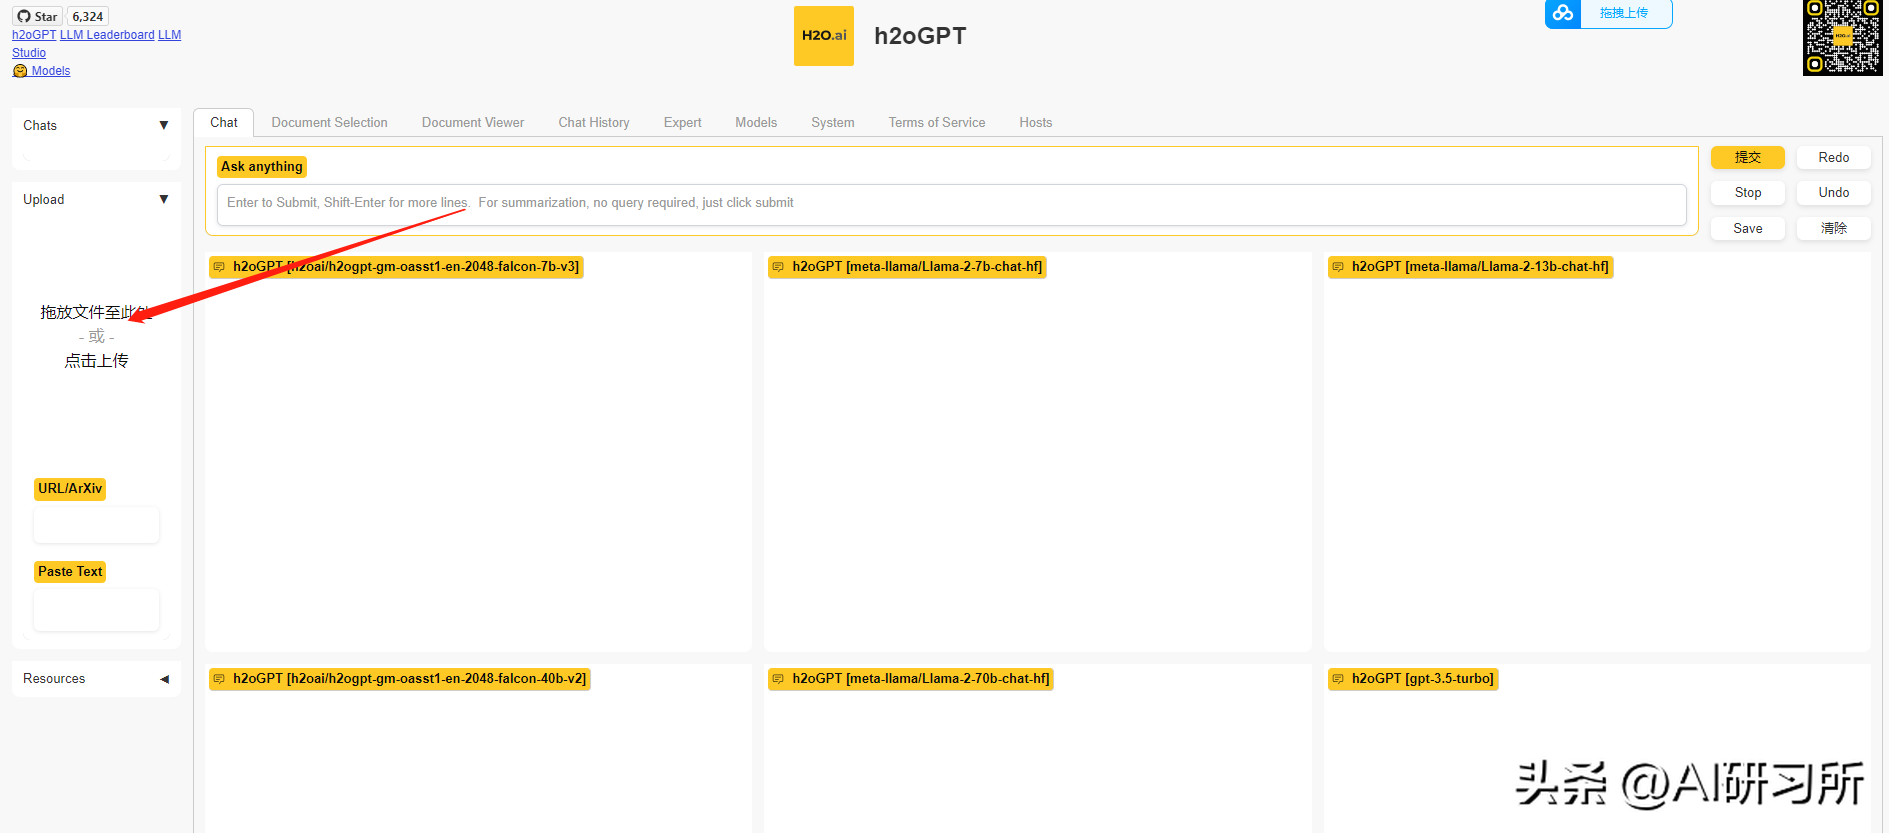Switch to the Chat tab
The width and height of the screenshot is (1889, 833).
pos(224,122)
